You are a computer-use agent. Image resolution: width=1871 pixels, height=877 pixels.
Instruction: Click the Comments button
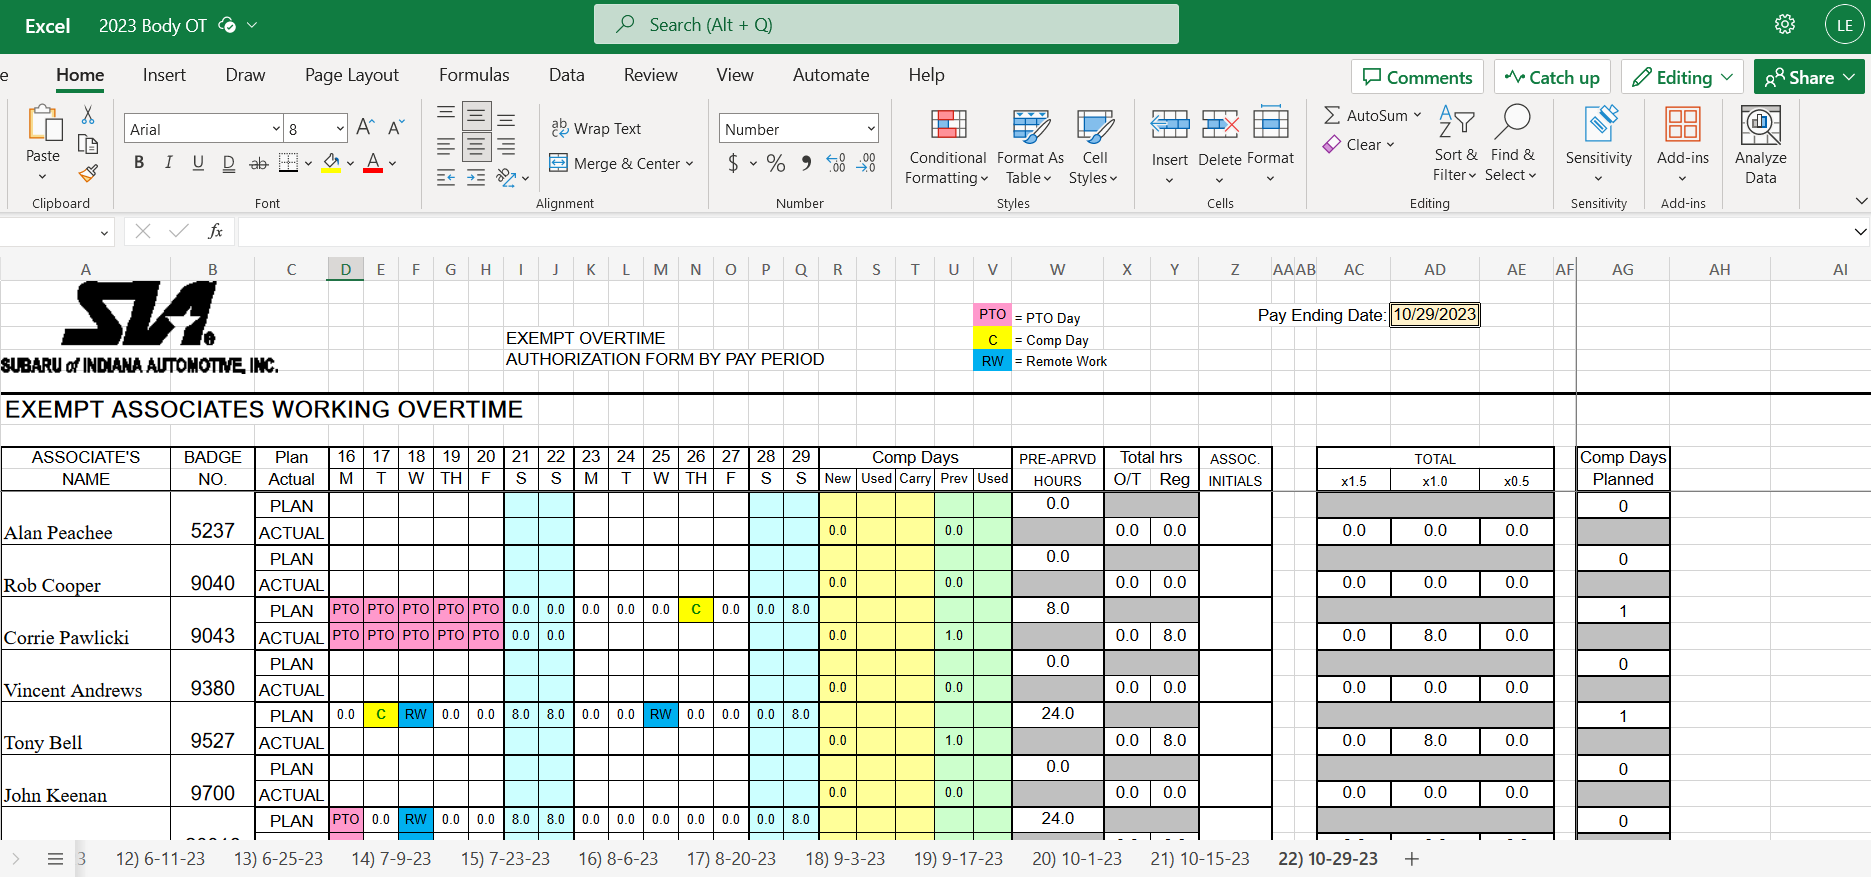coord(1416,78)
